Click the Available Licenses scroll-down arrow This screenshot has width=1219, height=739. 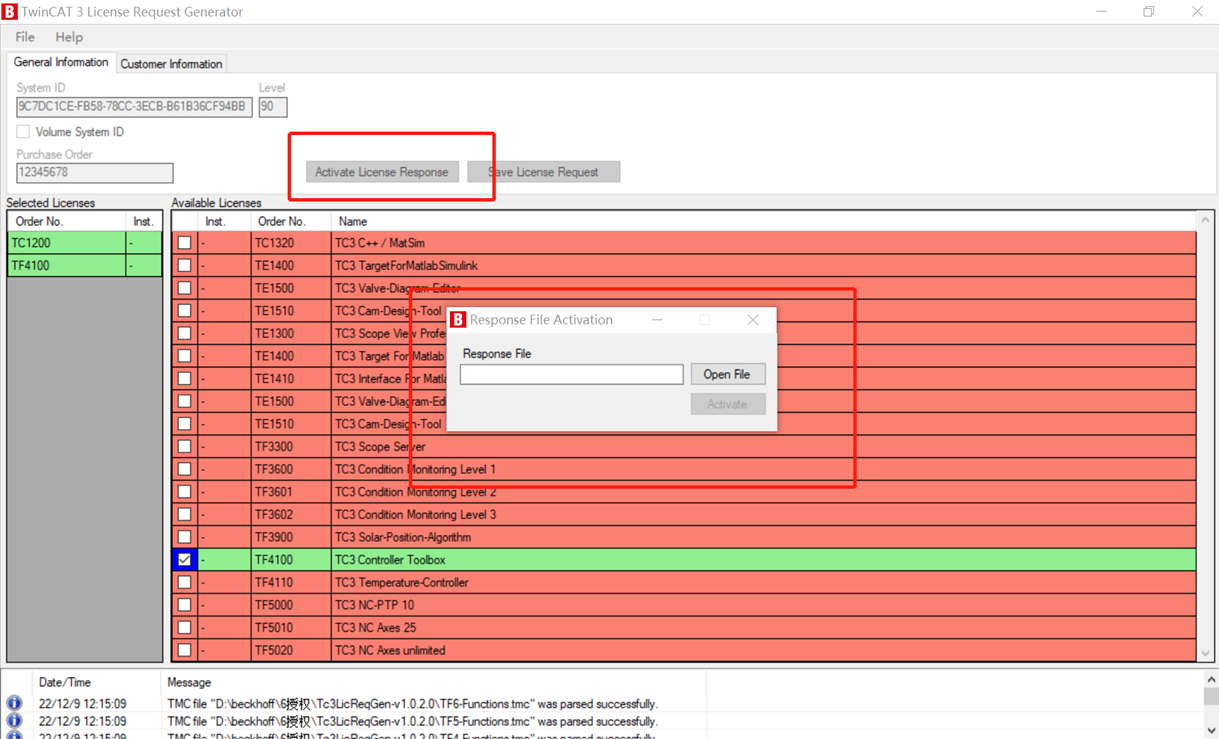pos(1205,653)
